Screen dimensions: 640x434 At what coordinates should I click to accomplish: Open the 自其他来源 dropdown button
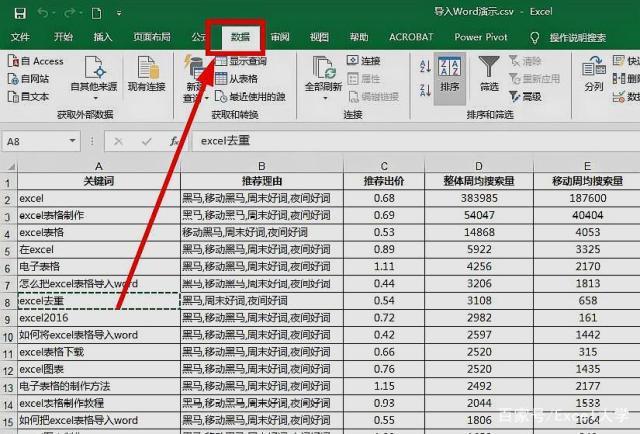pyautogui.click(x=94, y=78)
